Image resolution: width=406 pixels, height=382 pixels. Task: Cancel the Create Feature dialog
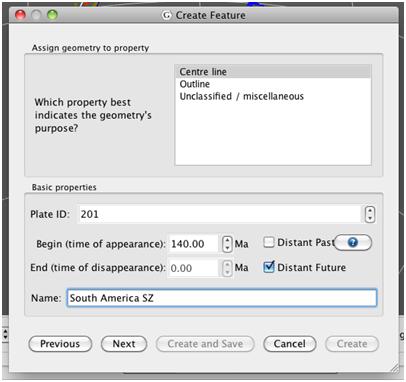[289, 344]
